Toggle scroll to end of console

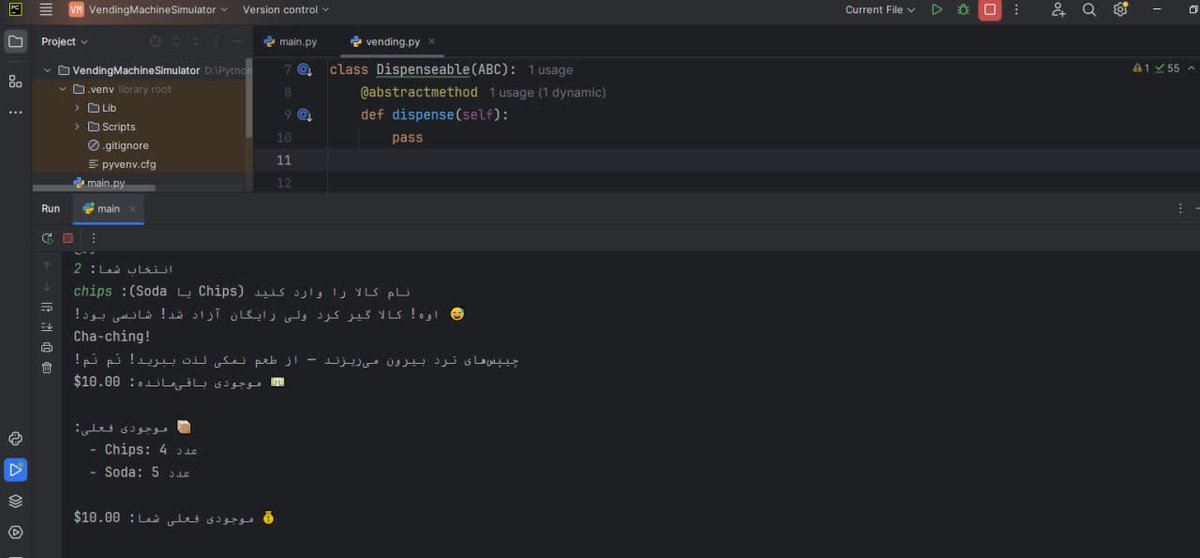click(x=47, y=327)
